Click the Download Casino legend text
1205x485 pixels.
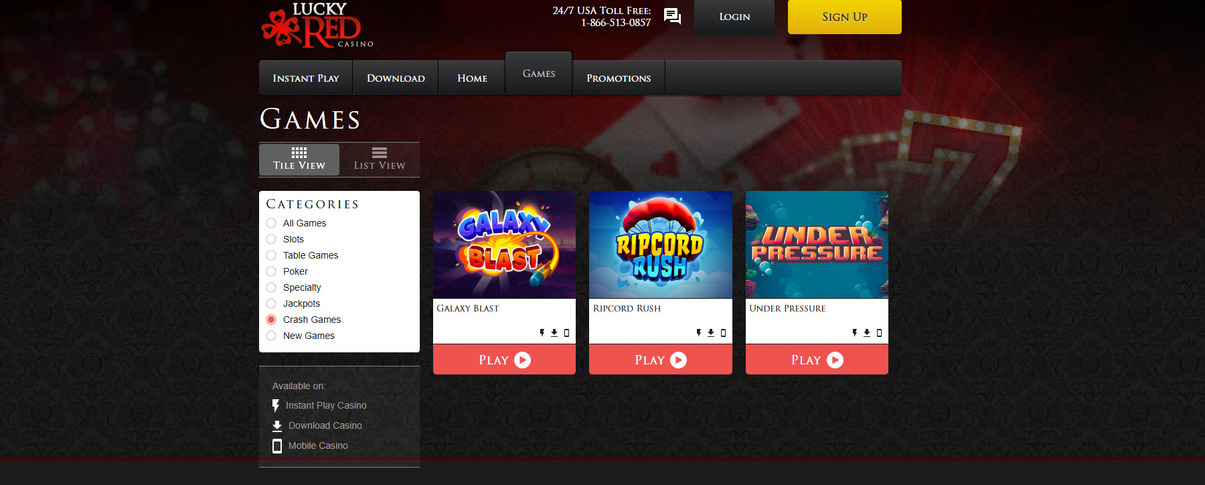click(325, 426)
